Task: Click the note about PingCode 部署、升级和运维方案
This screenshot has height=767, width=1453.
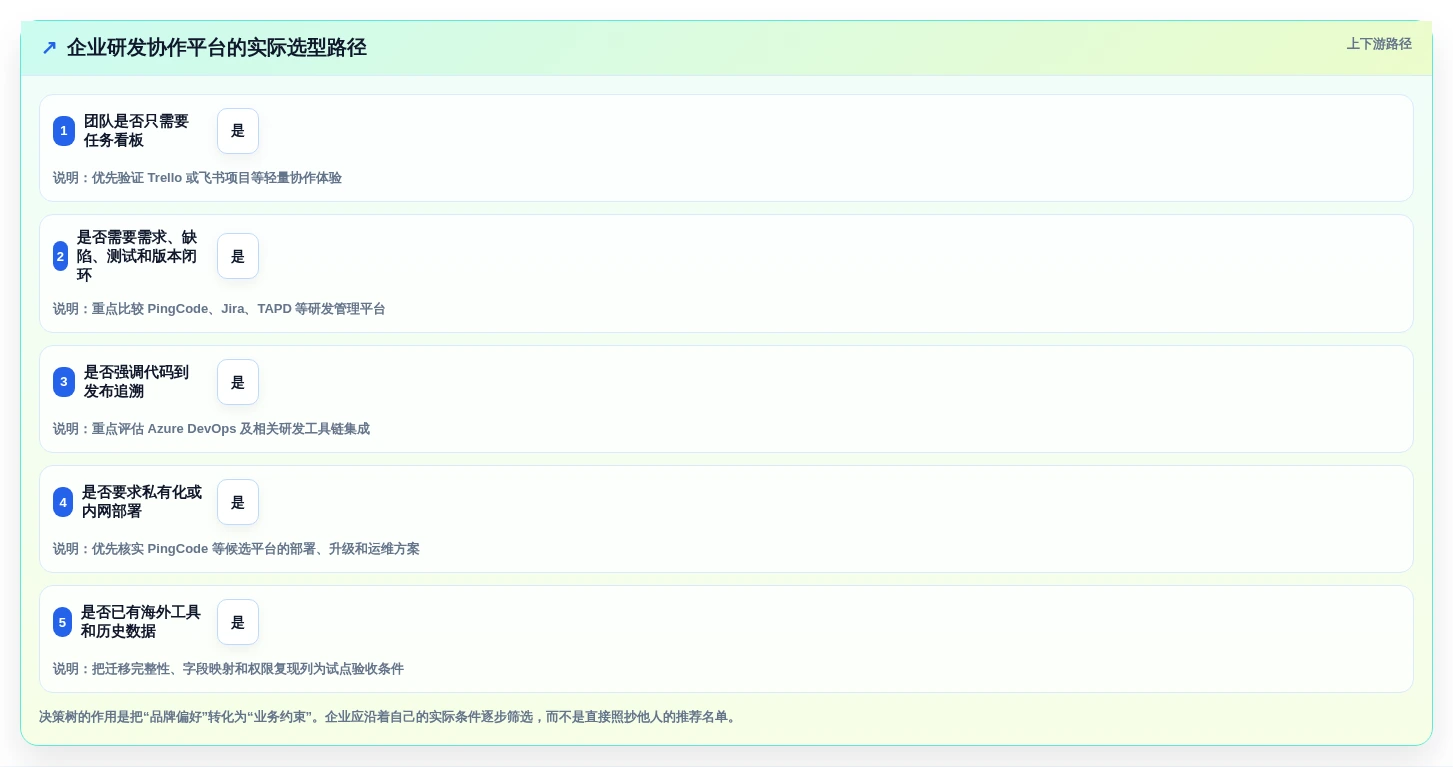Action: [236, 549]
